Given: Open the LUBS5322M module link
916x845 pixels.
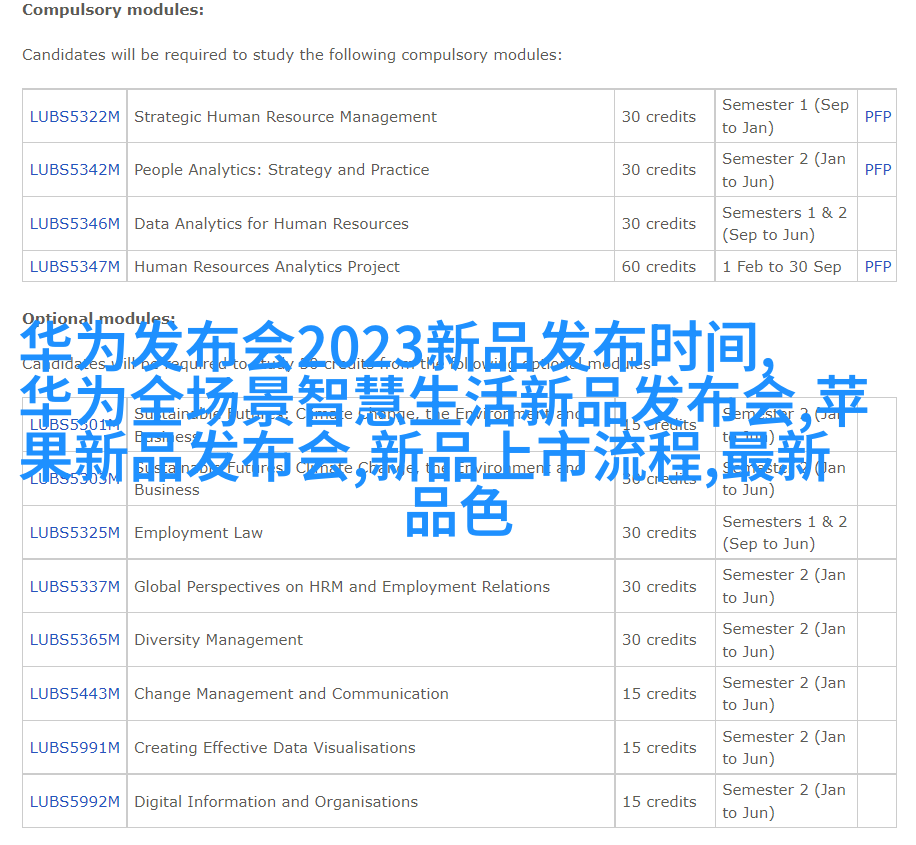Looking at the screenshot, I should tap(75, 117).
